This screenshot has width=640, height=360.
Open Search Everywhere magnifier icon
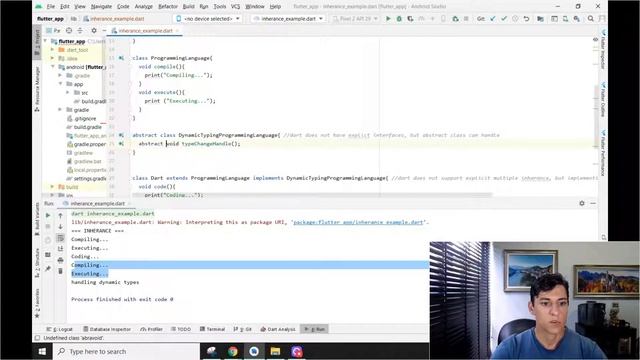pos(591,19)
